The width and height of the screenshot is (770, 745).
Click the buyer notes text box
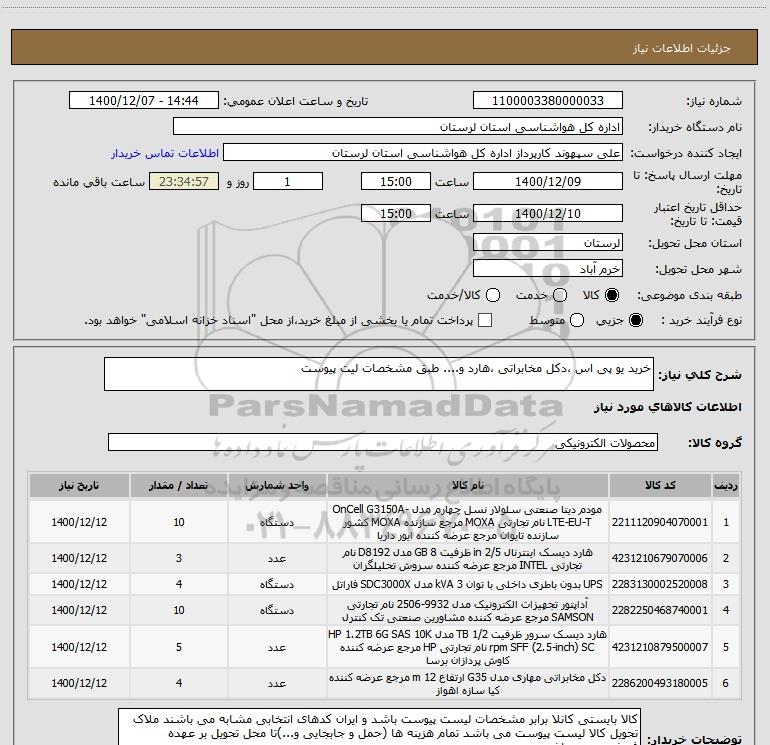click(x=379, y=726)
